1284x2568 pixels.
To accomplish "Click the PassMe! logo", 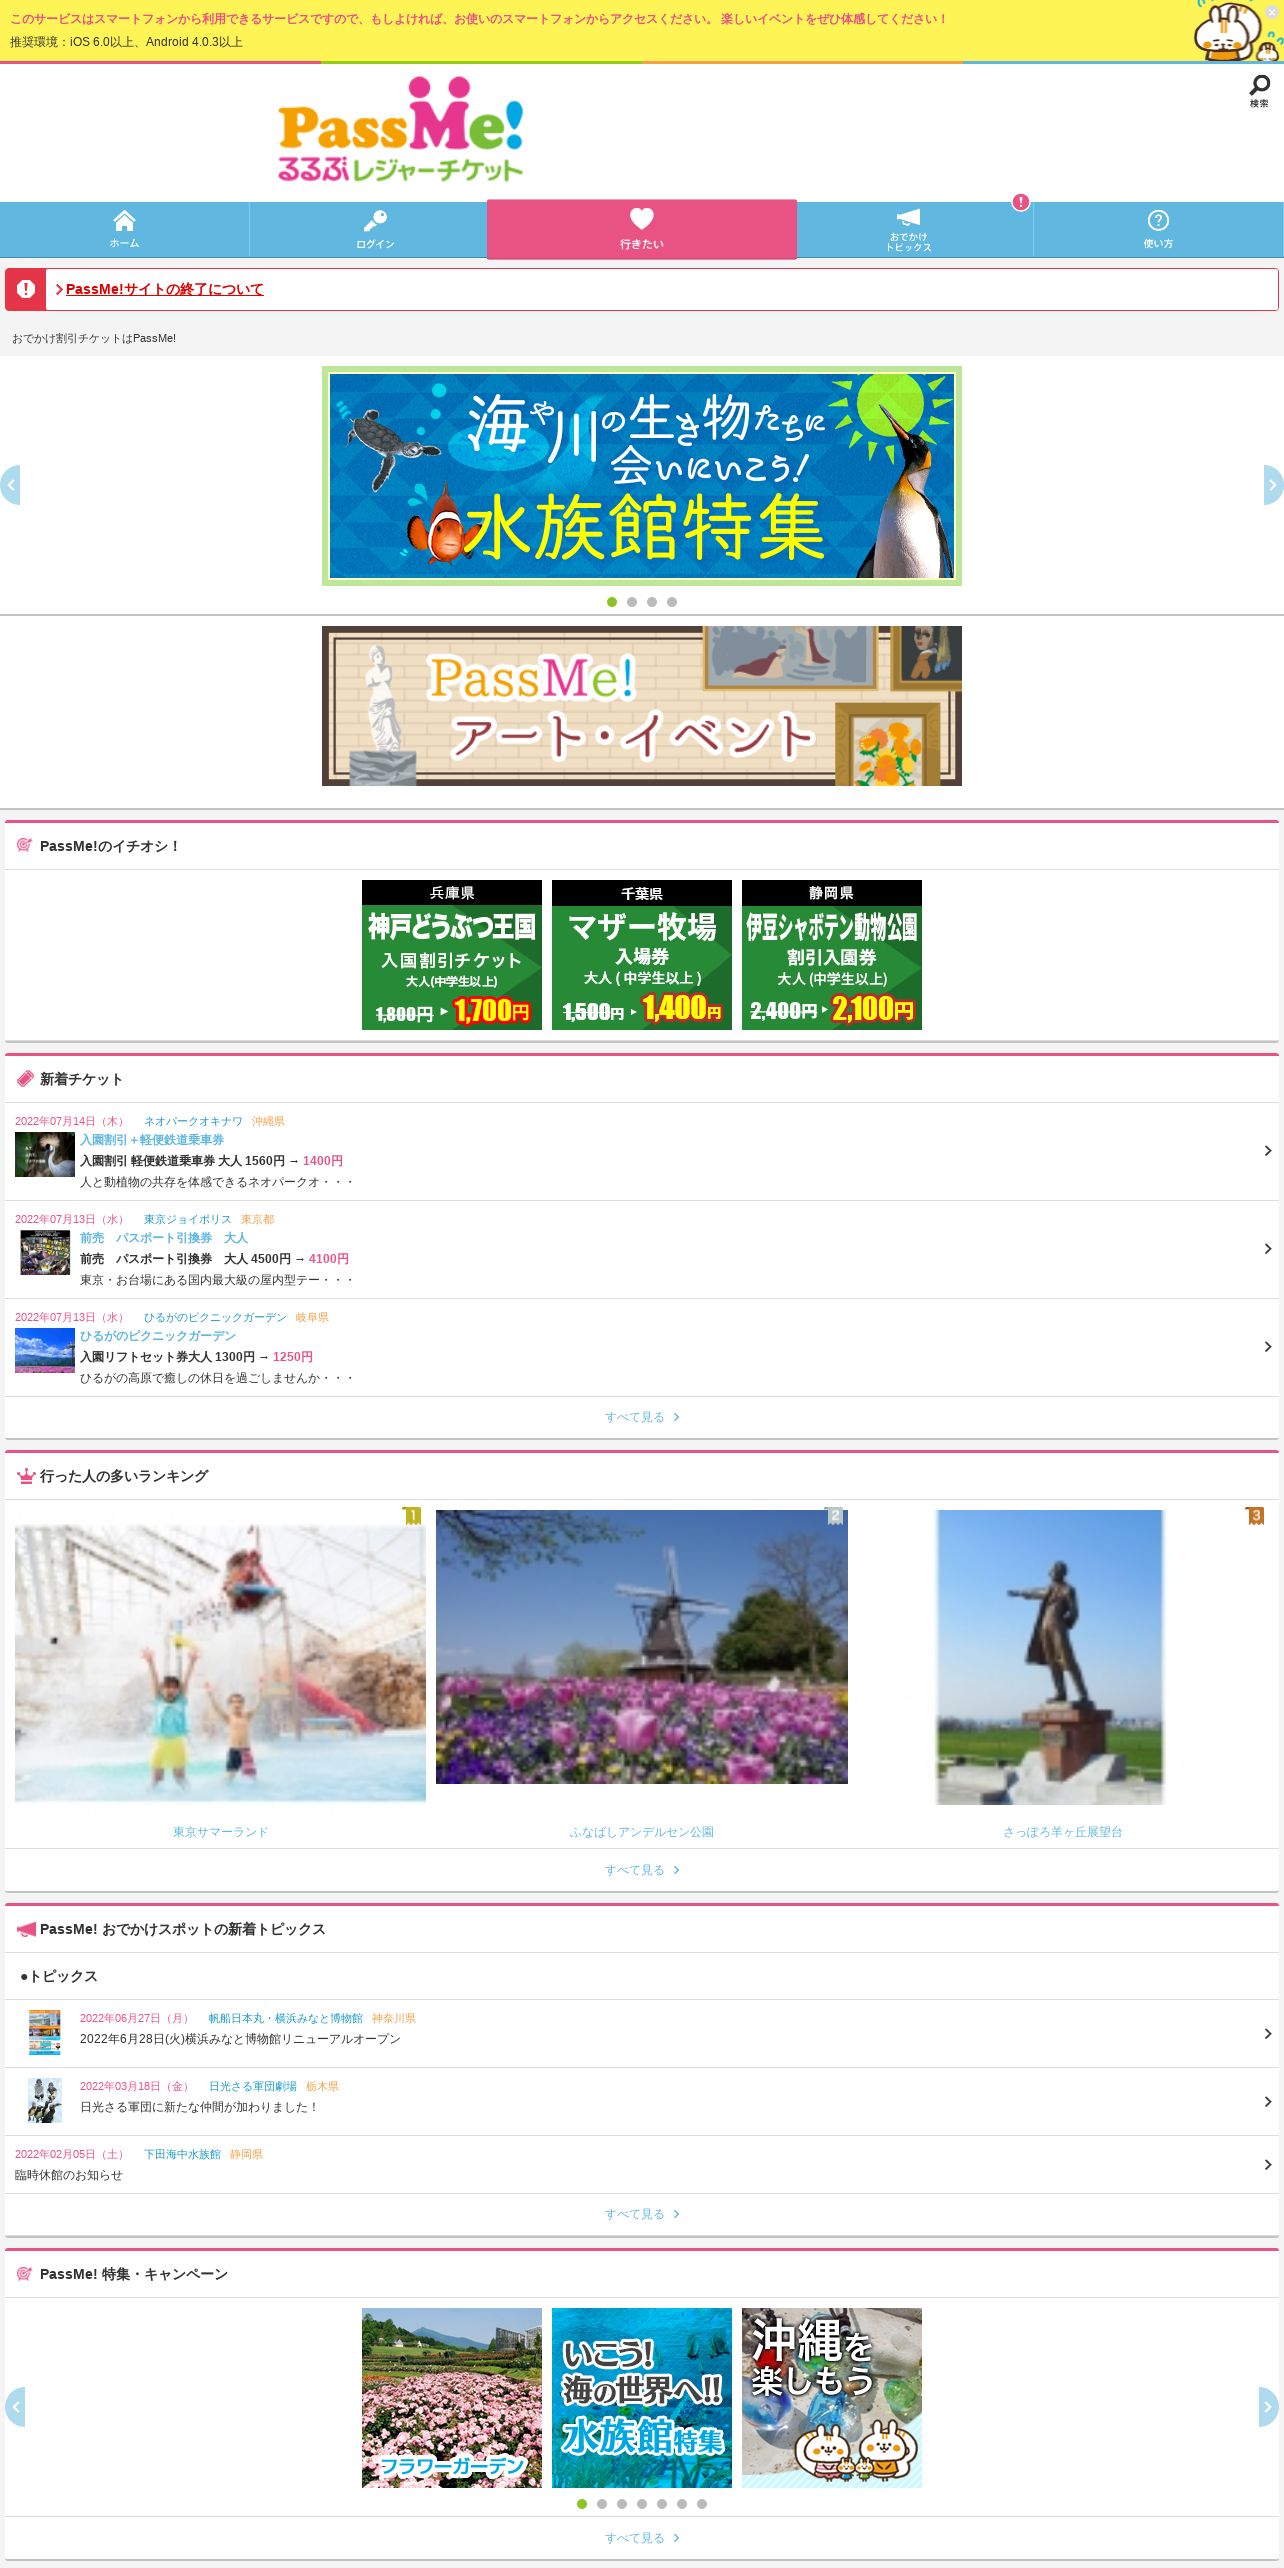I will click(x=400, y=130).
